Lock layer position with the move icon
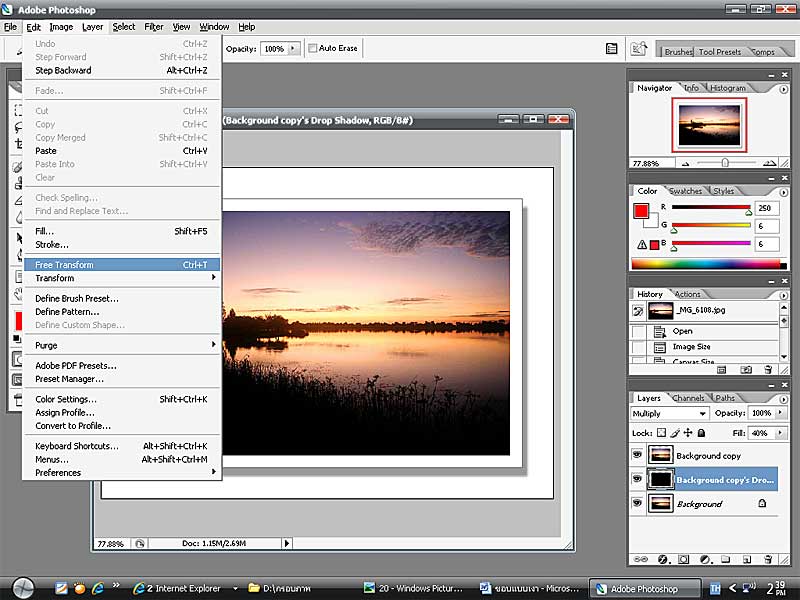This screenshot has width=800, height=600. click(x=688, y=433)
